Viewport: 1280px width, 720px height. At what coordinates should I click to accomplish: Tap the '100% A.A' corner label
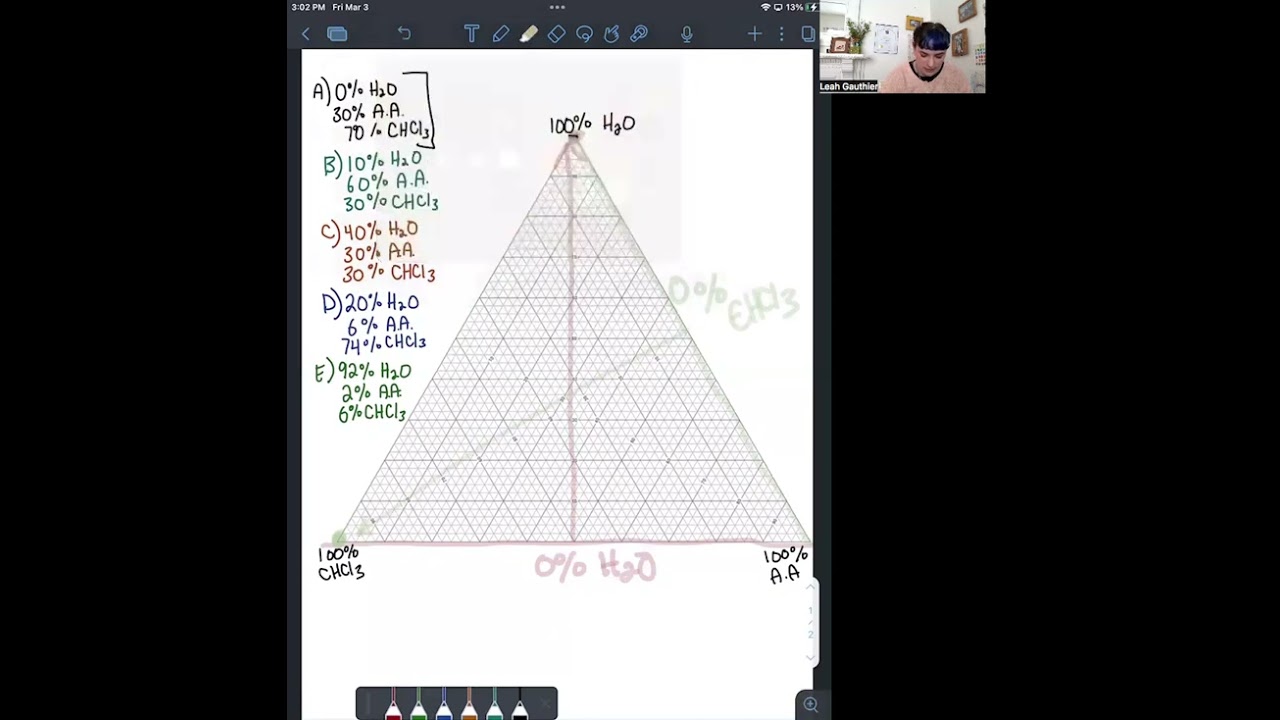click(786, 565)
